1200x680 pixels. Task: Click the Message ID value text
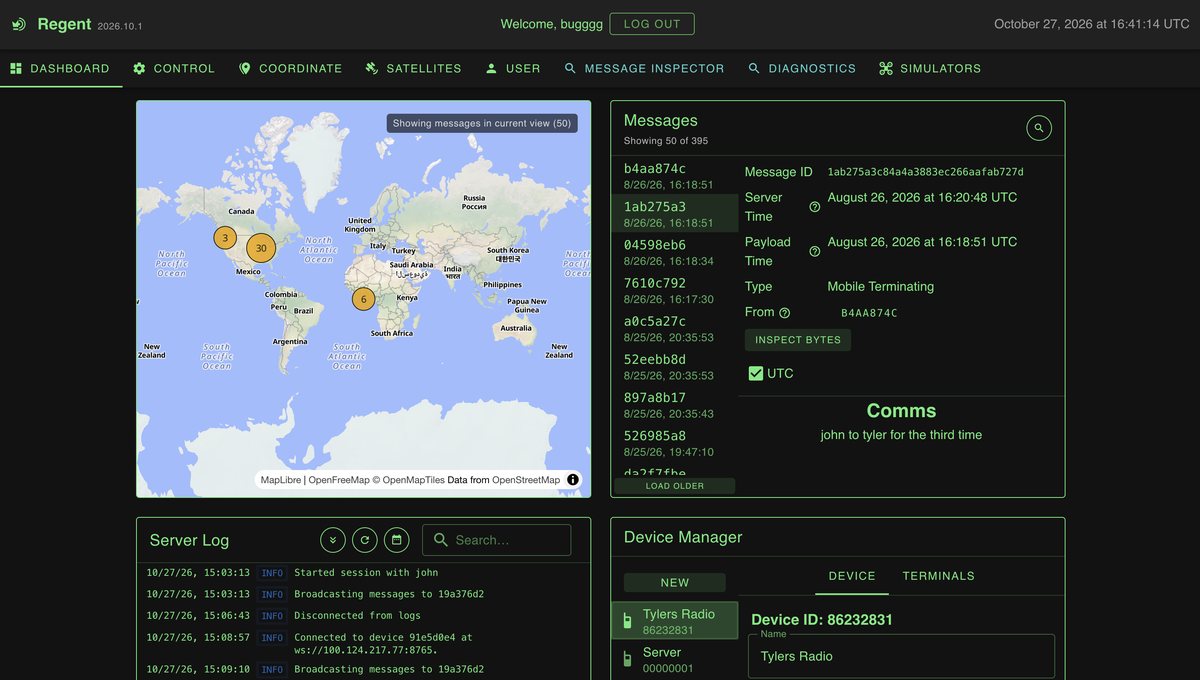(x=926, y=172)
